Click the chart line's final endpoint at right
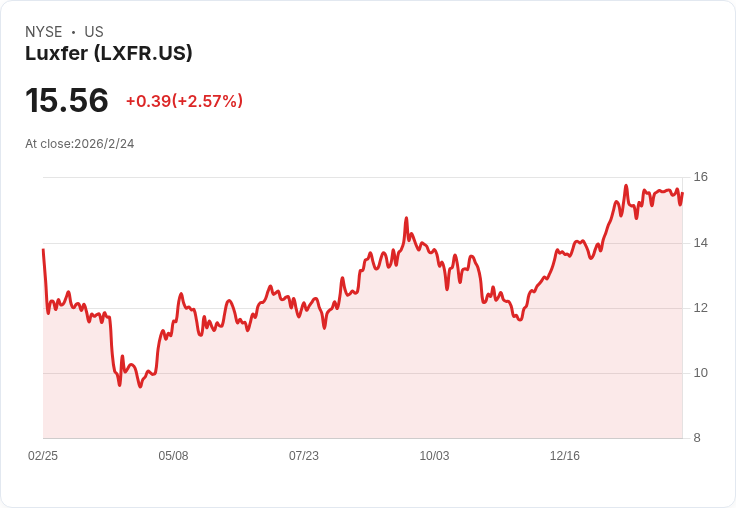This screenshot has height=508, width=736. [682, 193]
